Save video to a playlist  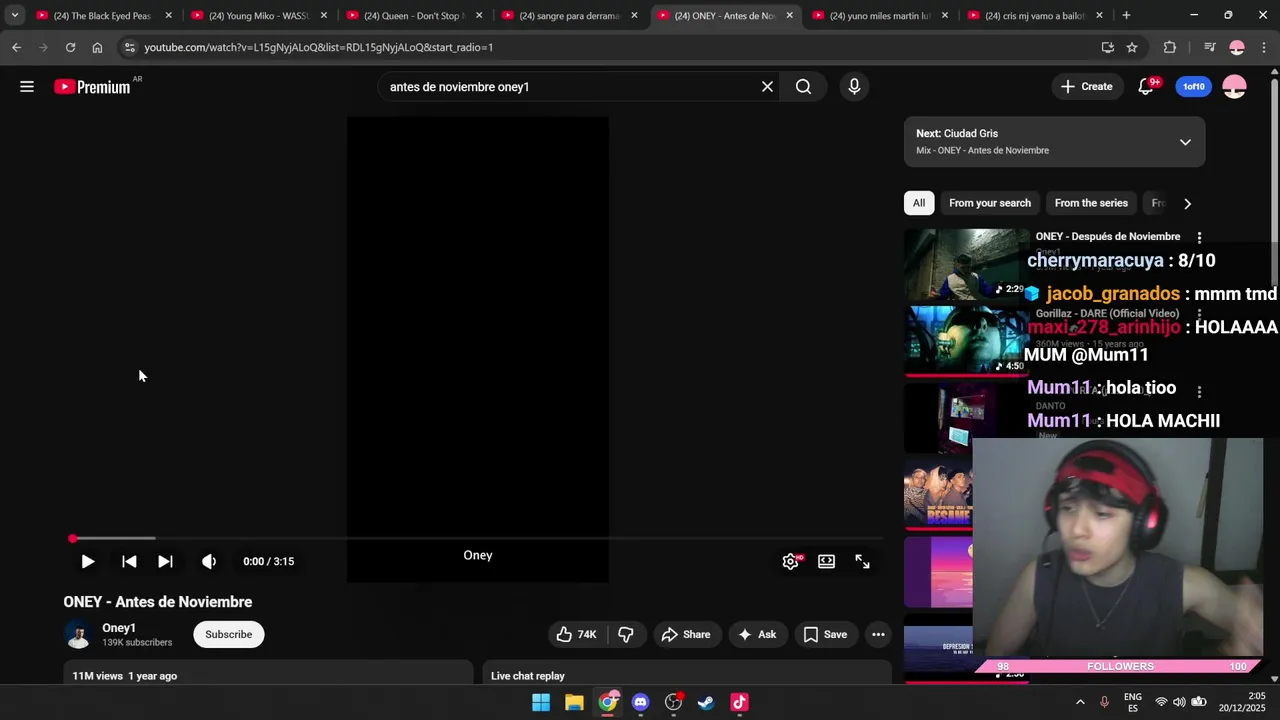pos(825,634)
